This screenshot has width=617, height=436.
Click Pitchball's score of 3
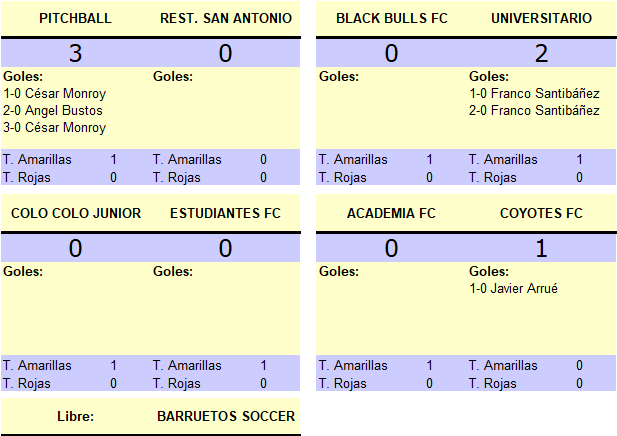pos(76,53)
